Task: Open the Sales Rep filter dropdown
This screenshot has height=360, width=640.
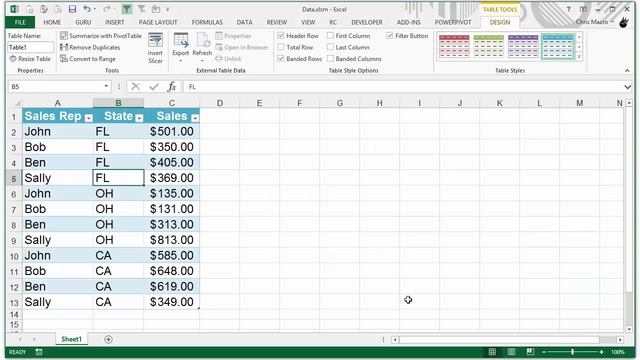Action: (88, 118)
